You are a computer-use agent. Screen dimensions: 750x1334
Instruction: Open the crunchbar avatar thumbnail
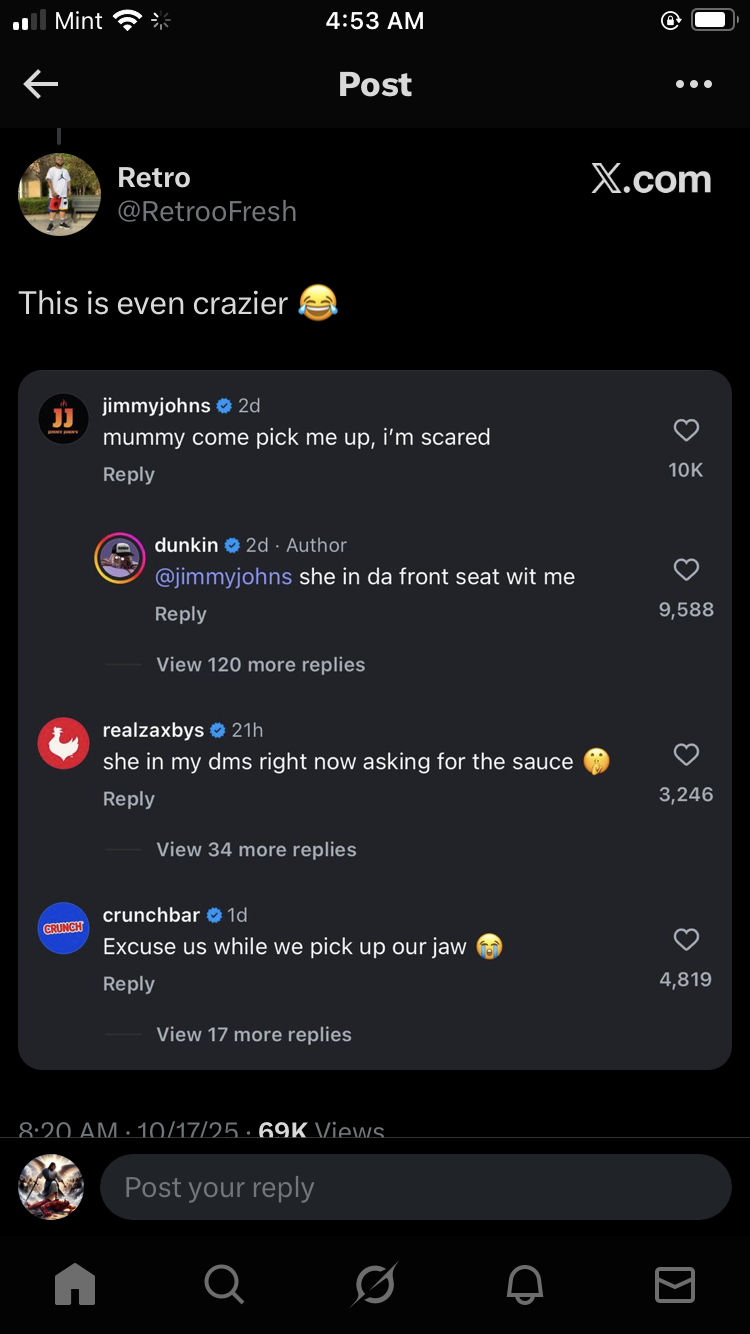(x=63, y=928)
